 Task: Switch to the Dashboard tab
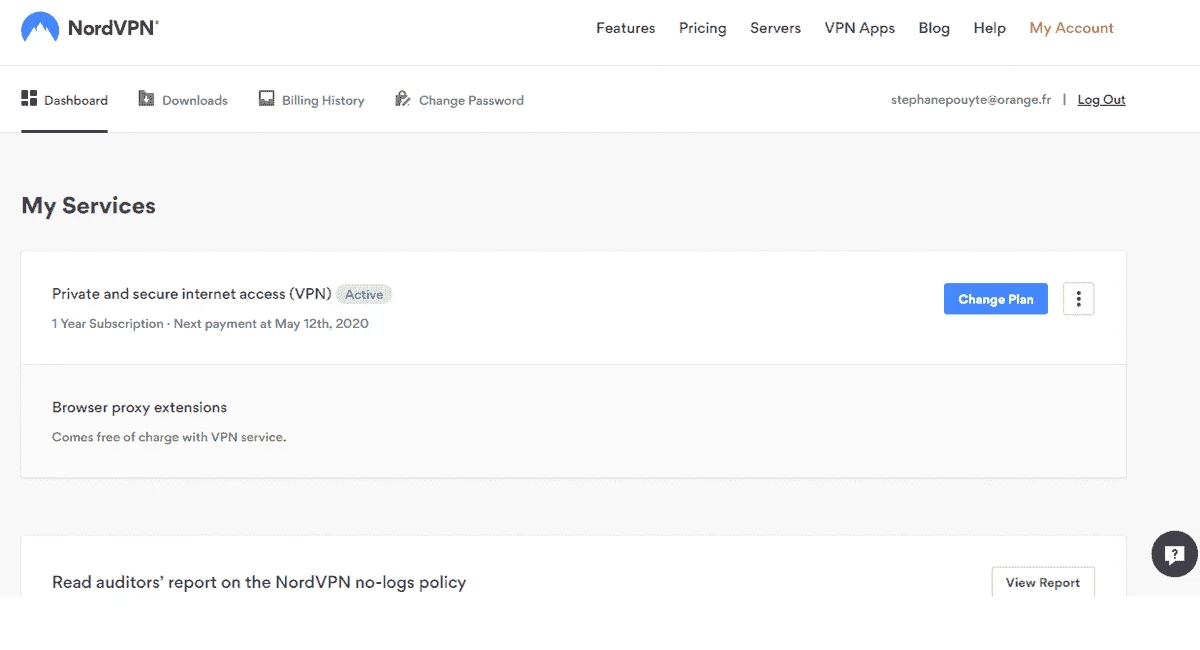[x=64, y=100]
